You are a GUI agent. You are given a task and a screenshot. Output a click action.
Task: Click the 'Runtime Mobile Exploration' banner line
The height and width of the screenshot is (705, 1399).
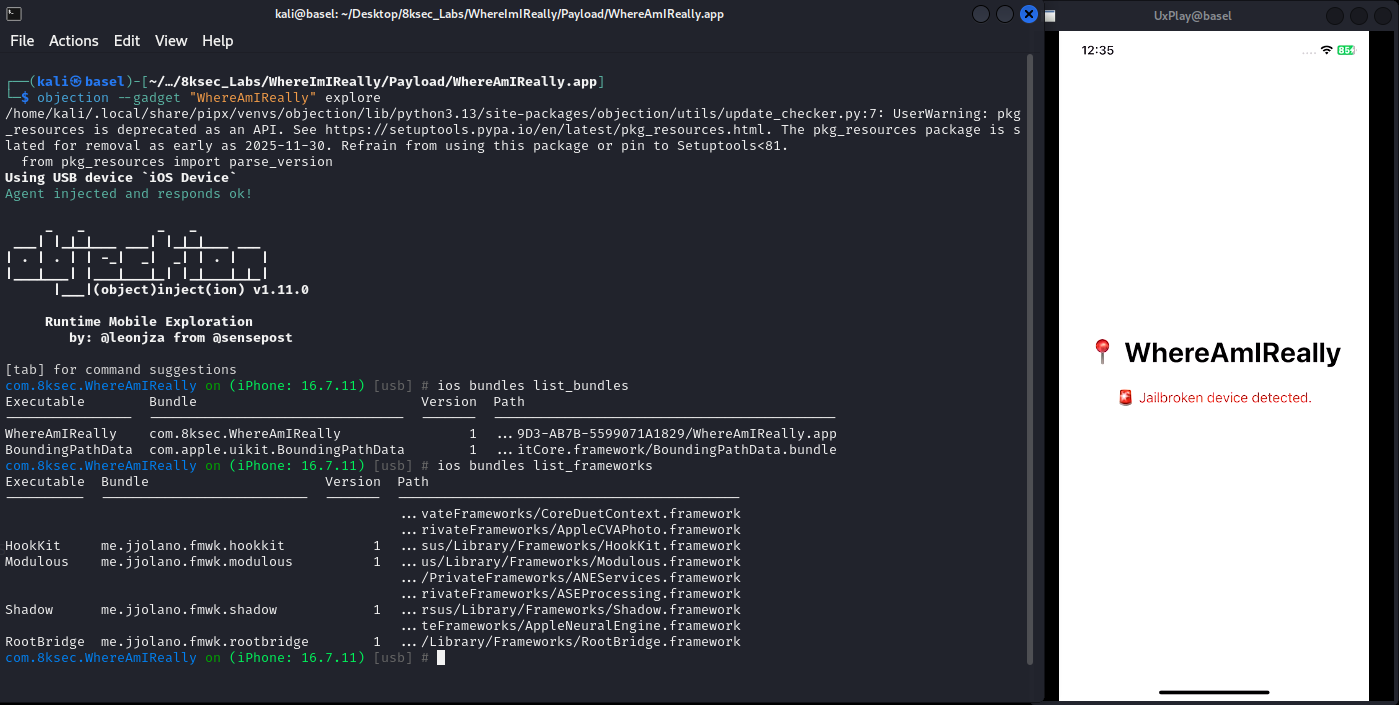click(x=149, y=322)
